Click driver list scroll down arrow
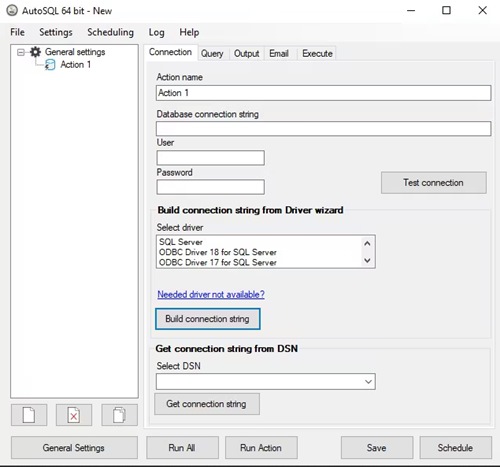500x467 pixels. click(367, 260)
